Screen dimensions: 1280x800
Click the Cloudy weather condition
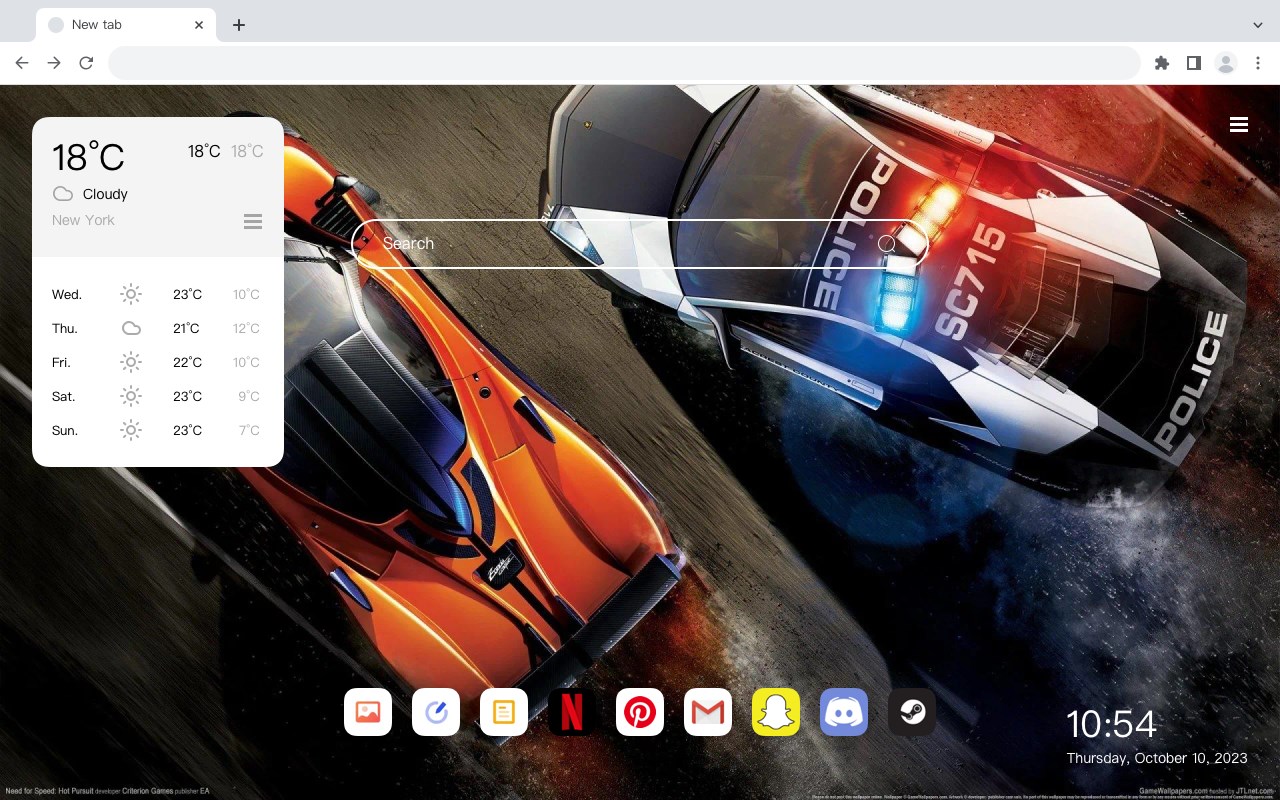point(105,194)
